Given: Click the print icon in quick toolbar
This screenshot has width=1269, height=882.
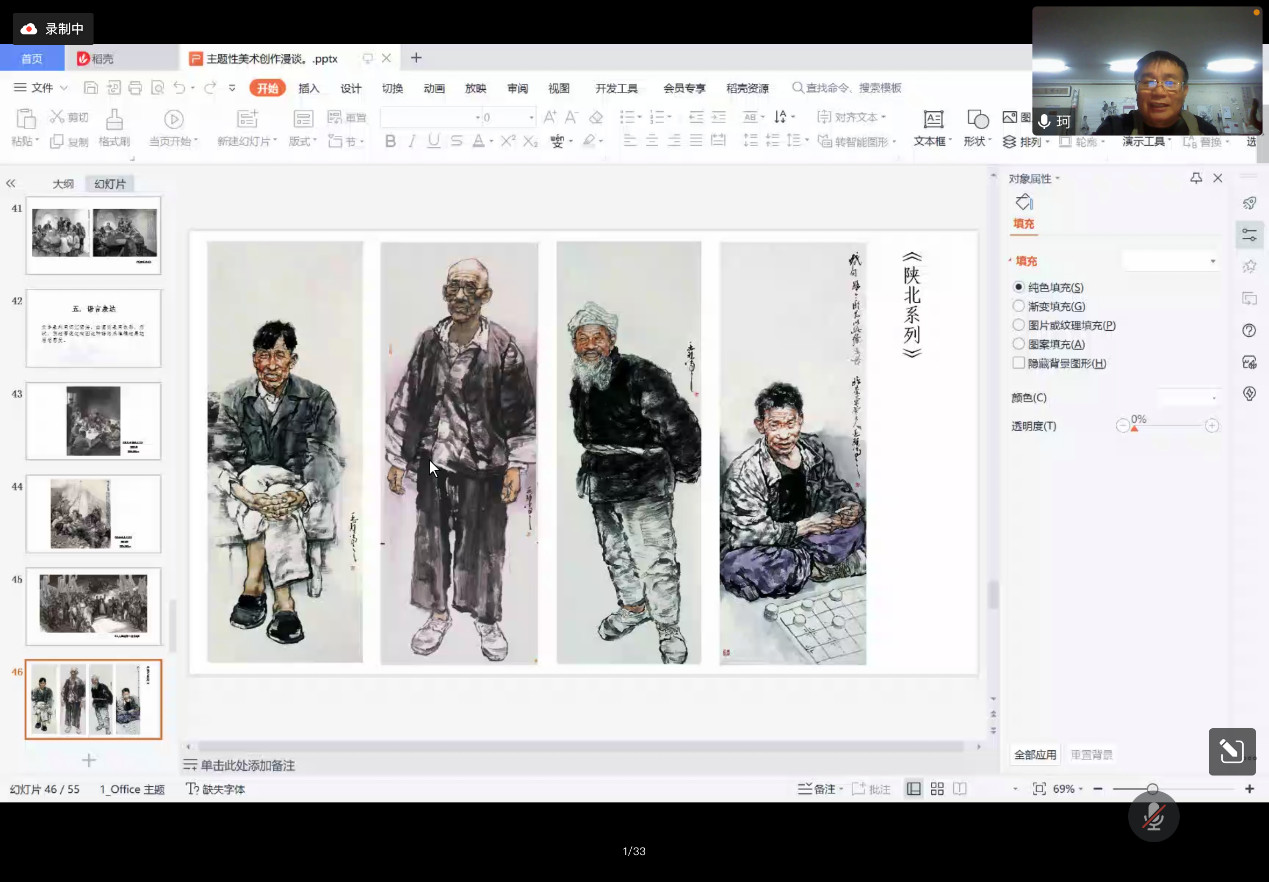Looking at the screenshot, I should 135,88.
